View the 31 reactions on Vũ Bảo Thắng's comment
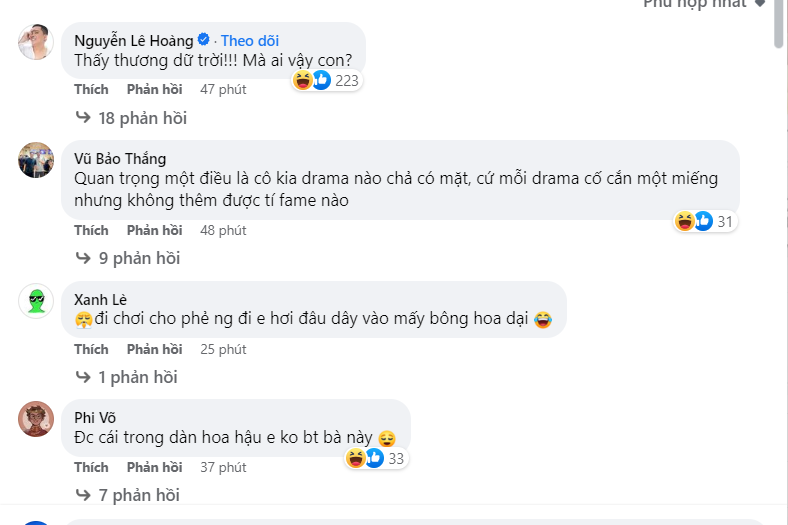The height and width of the screenshot is (525, 788). [707, 221]
